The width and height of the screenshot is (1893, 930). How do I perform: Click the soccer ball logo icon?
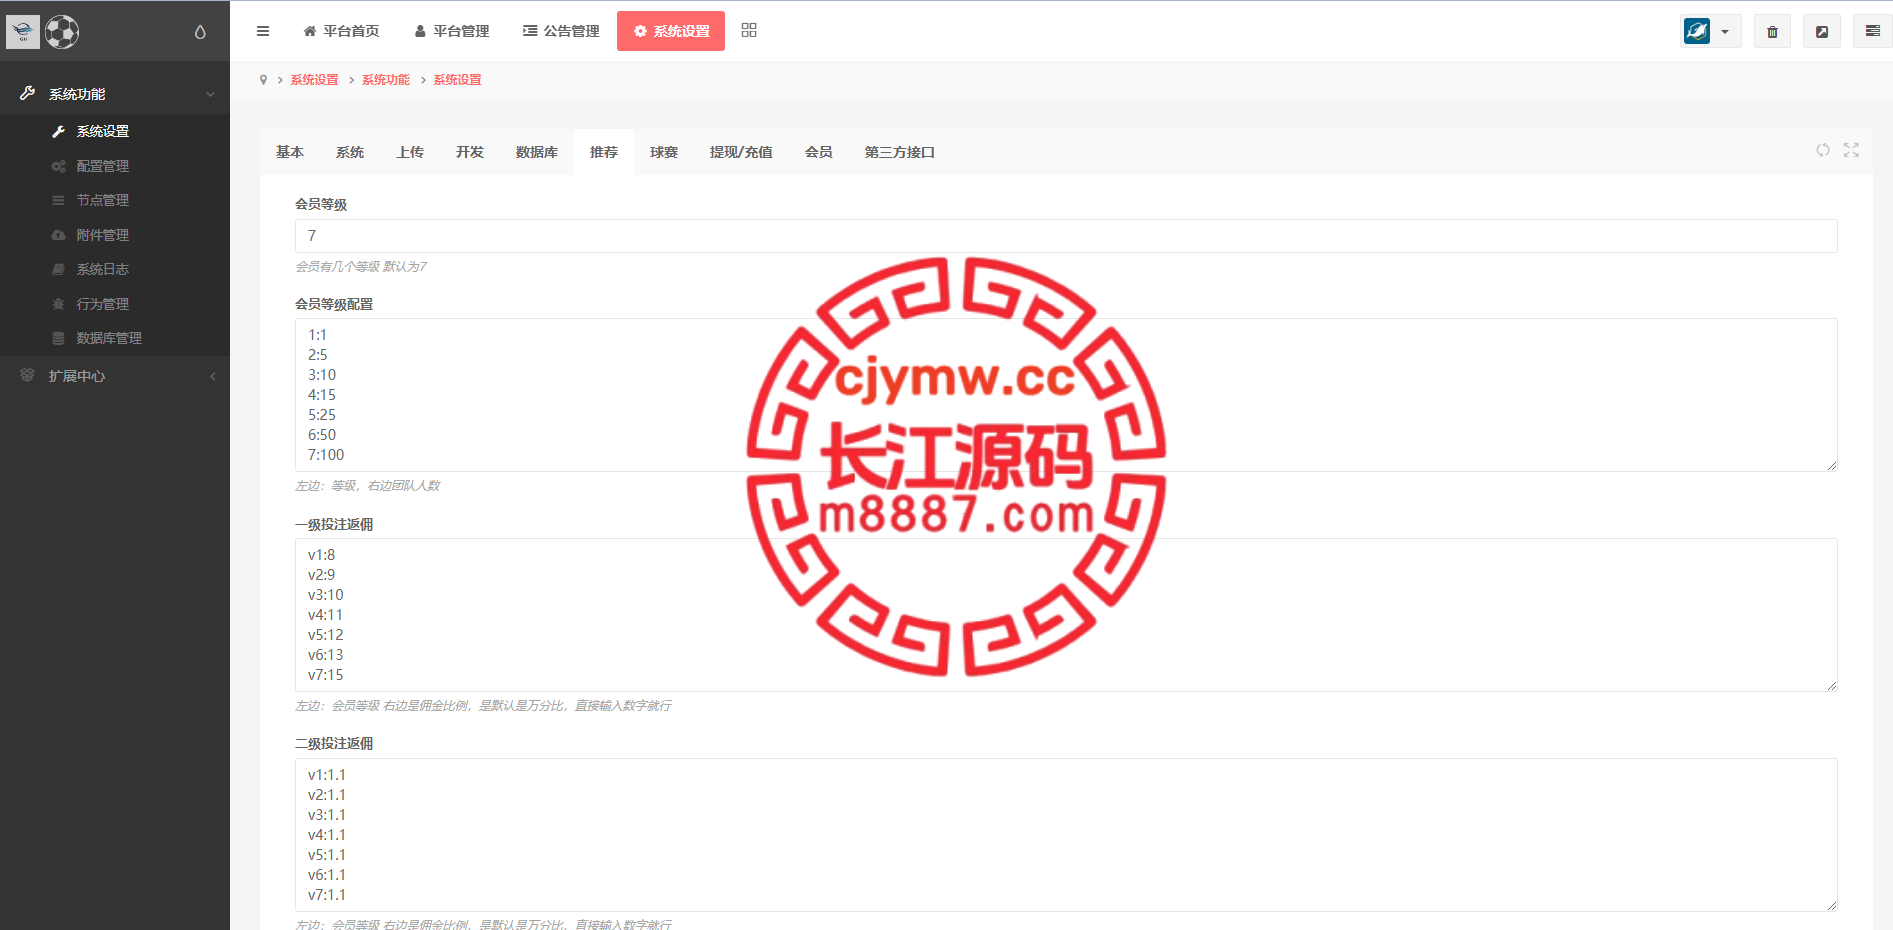(62, 32)
